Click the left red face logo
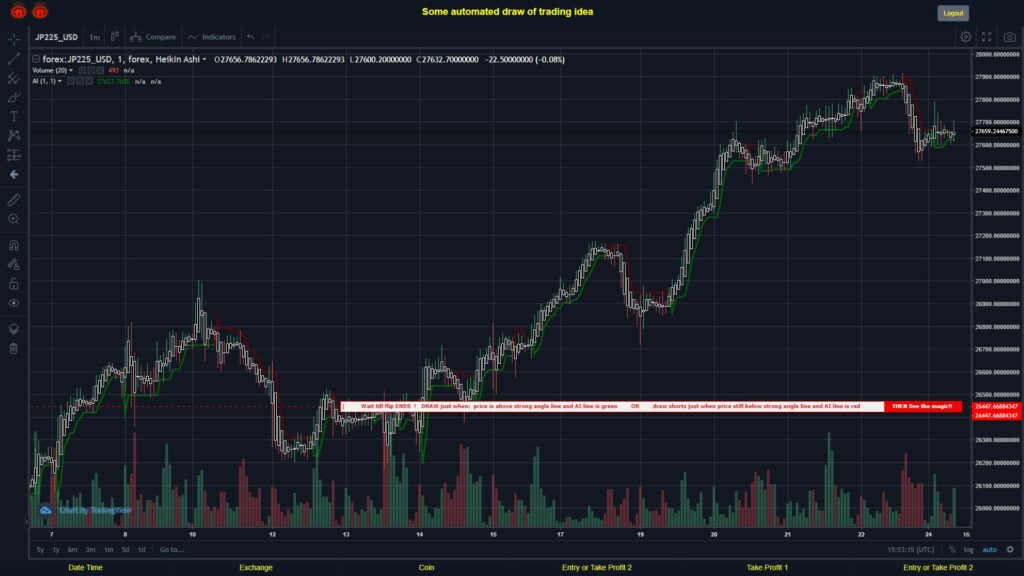The height and width of the screenshot is (576, 1024). (x=18, y=11)
